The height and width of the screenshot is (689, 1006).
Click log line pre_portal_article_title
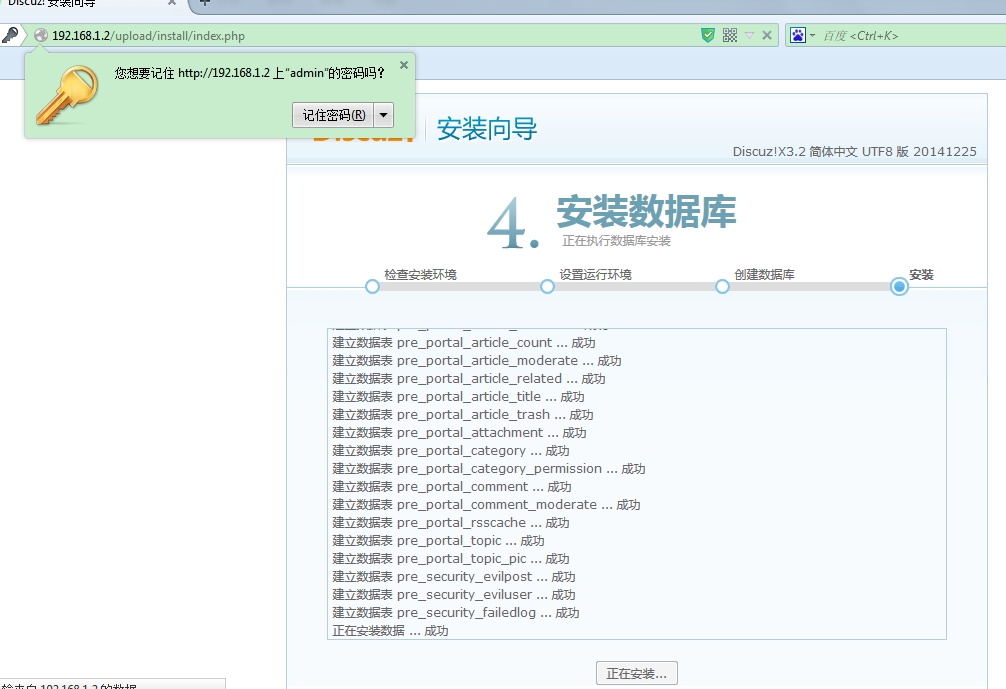(458, 396)
